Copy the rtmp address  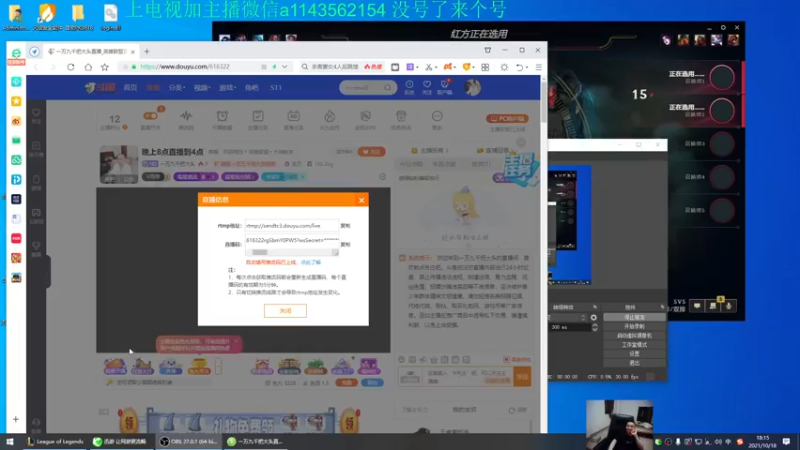coord(345,226)
